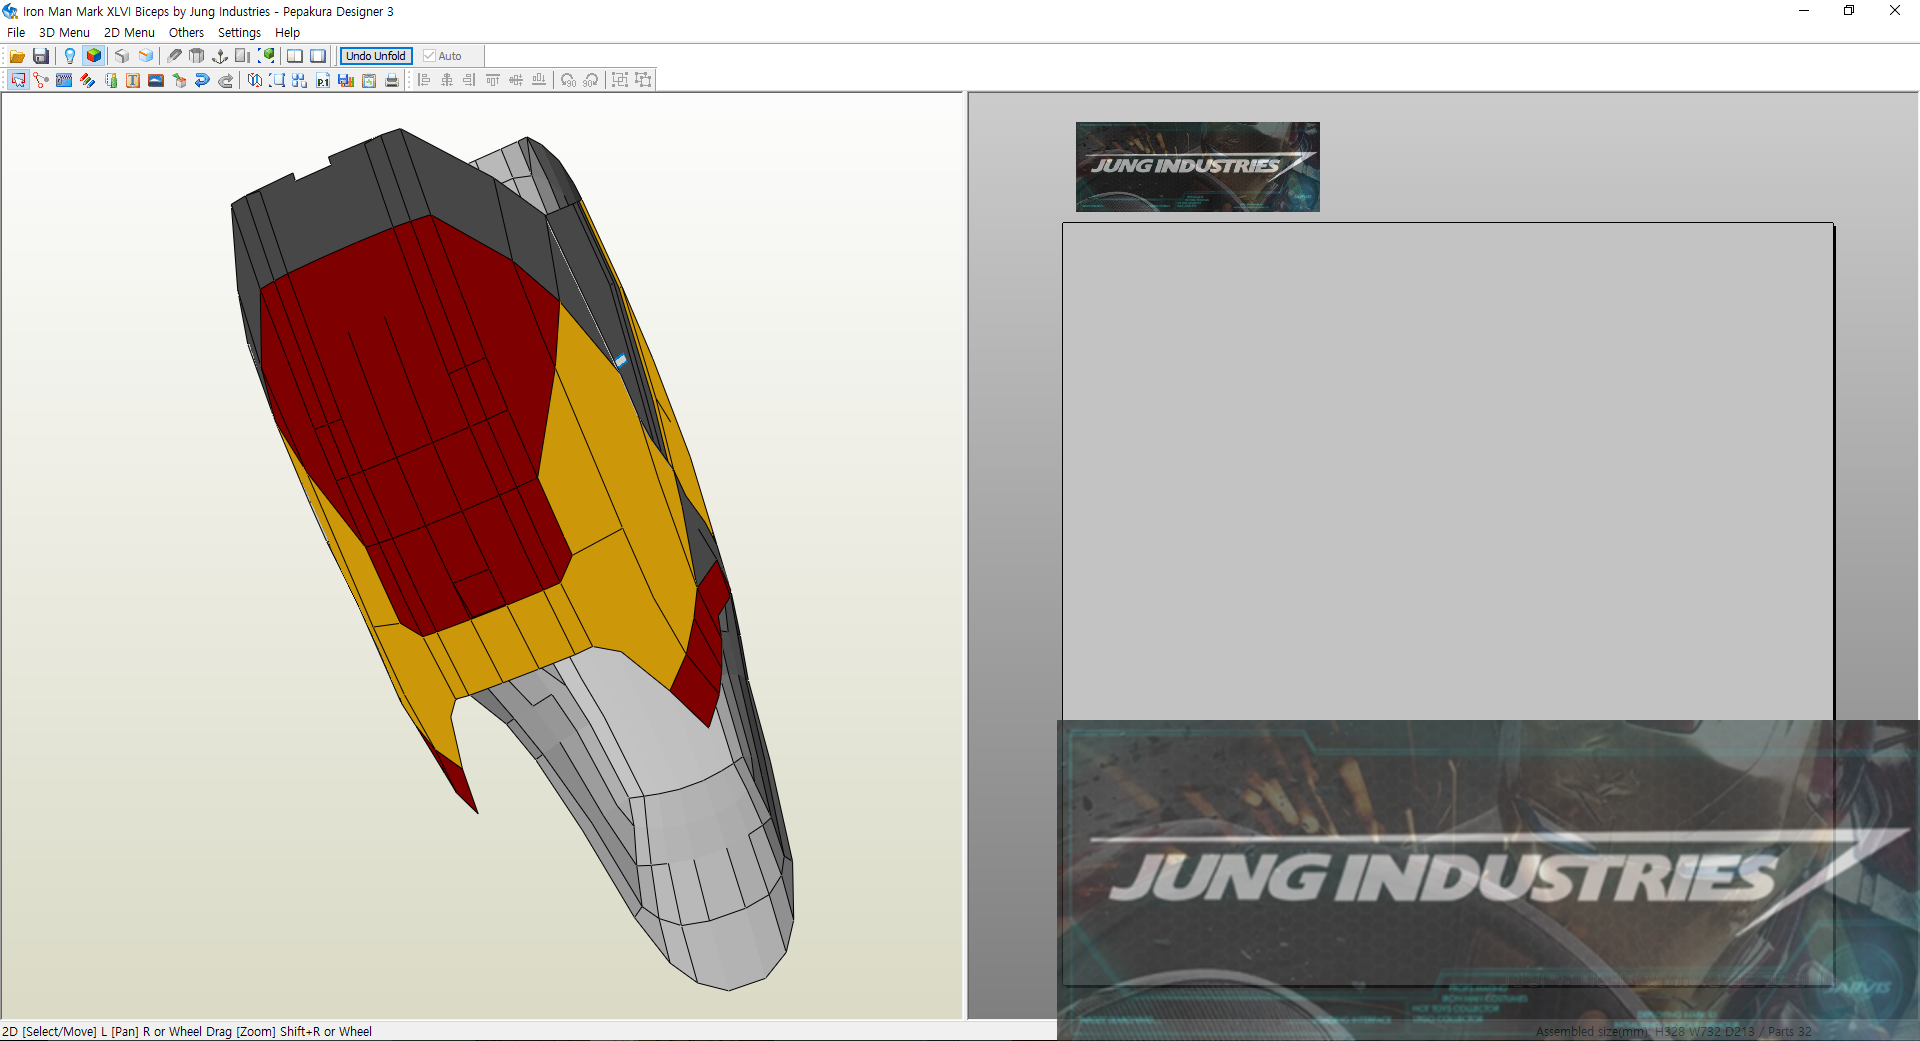This screenshot has height=1041, width=1920.
Task: Open the 3D Menu
Action: [x=64, y=32]
